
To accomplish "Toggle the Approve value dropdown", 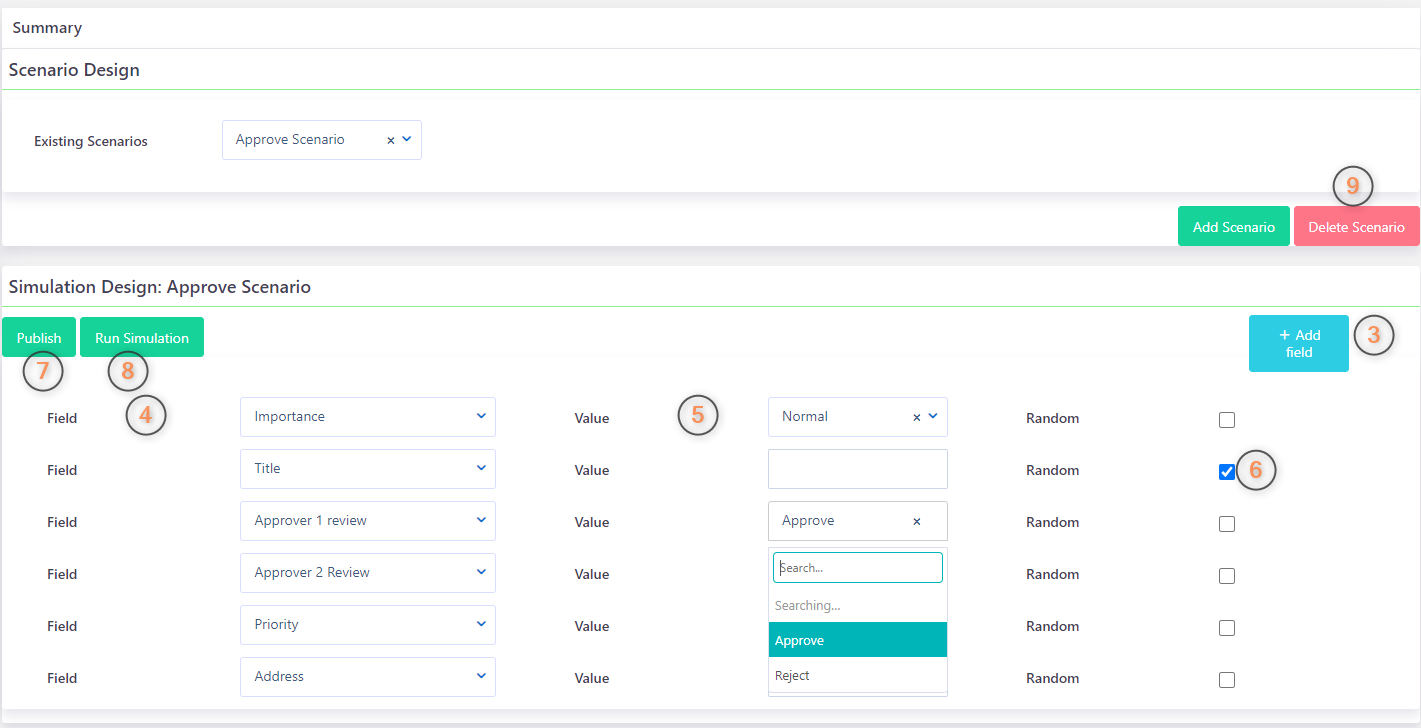I will click(858, 521).
